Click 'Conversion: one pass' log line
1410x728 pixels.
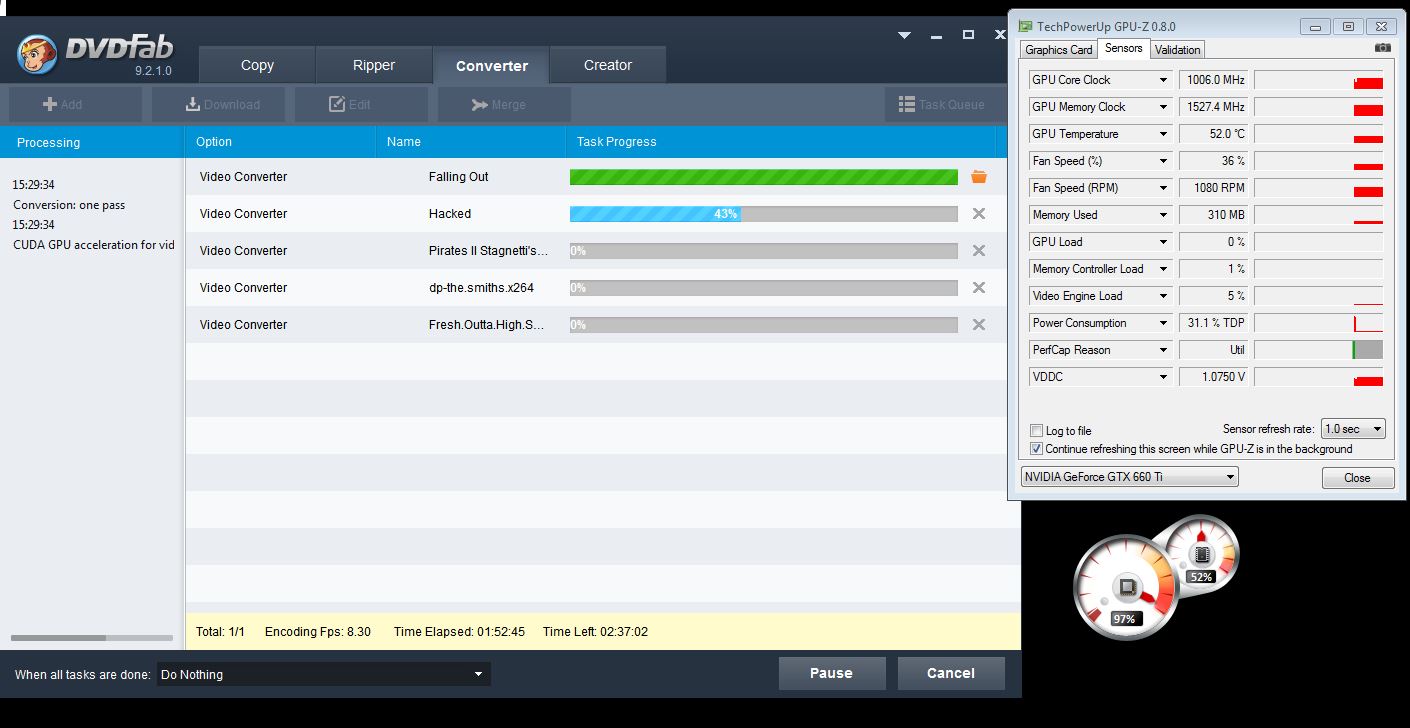pyautogui.click(x=69, y=205)
